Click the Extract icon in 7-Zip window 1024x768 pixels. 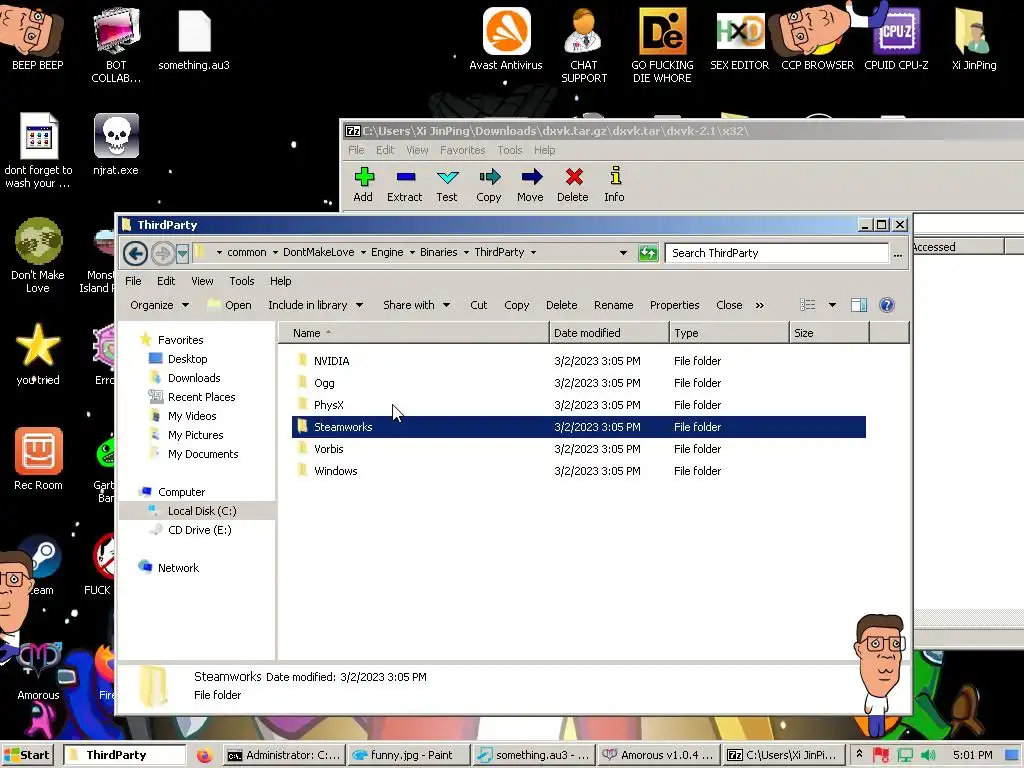pos(405,177)
